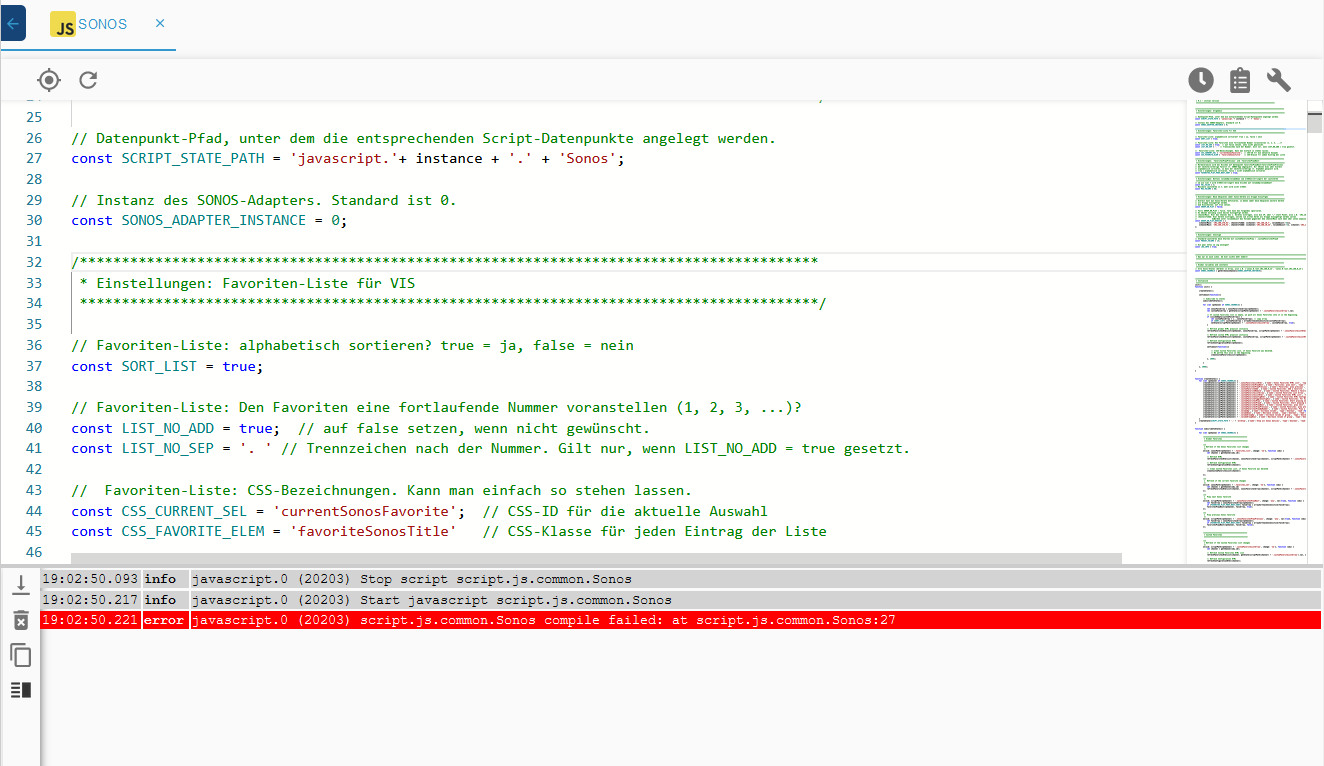The image size is (1324, 766).
Task: Clear the log with the delete icon
Action: [20, 620]
